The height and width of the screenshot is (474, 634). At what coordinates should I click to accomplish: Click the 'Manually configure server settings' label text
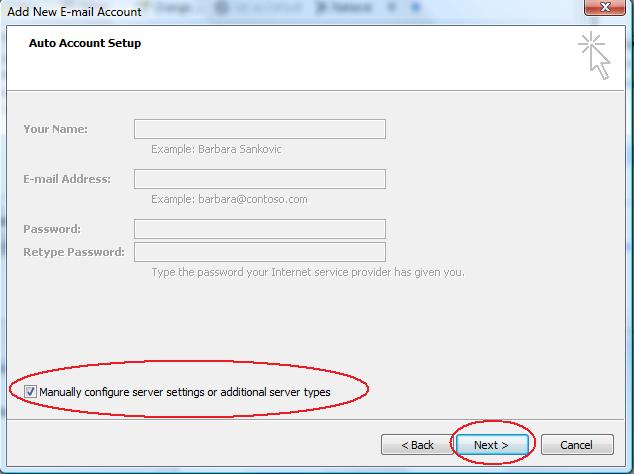[185, 392]
